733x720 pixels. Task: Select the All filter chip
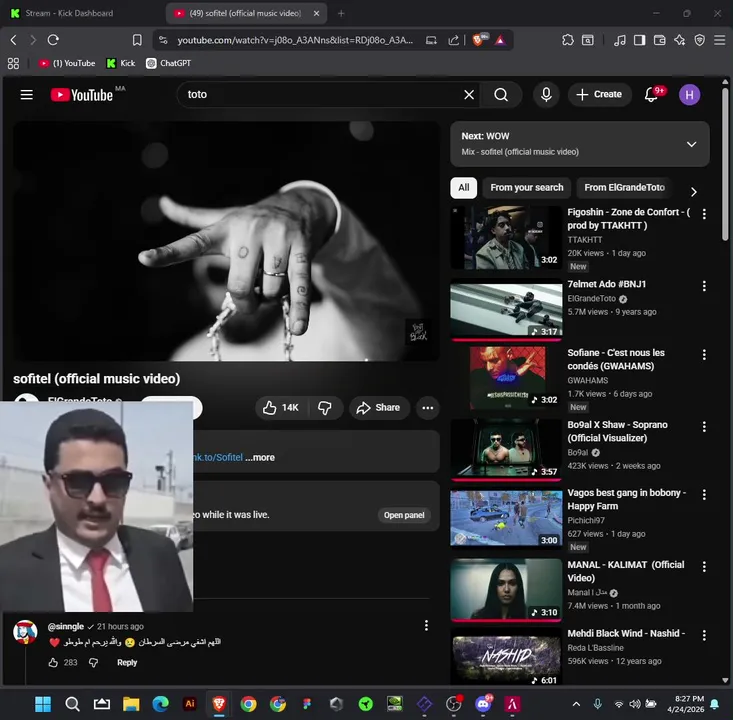(x=463, y=187)
